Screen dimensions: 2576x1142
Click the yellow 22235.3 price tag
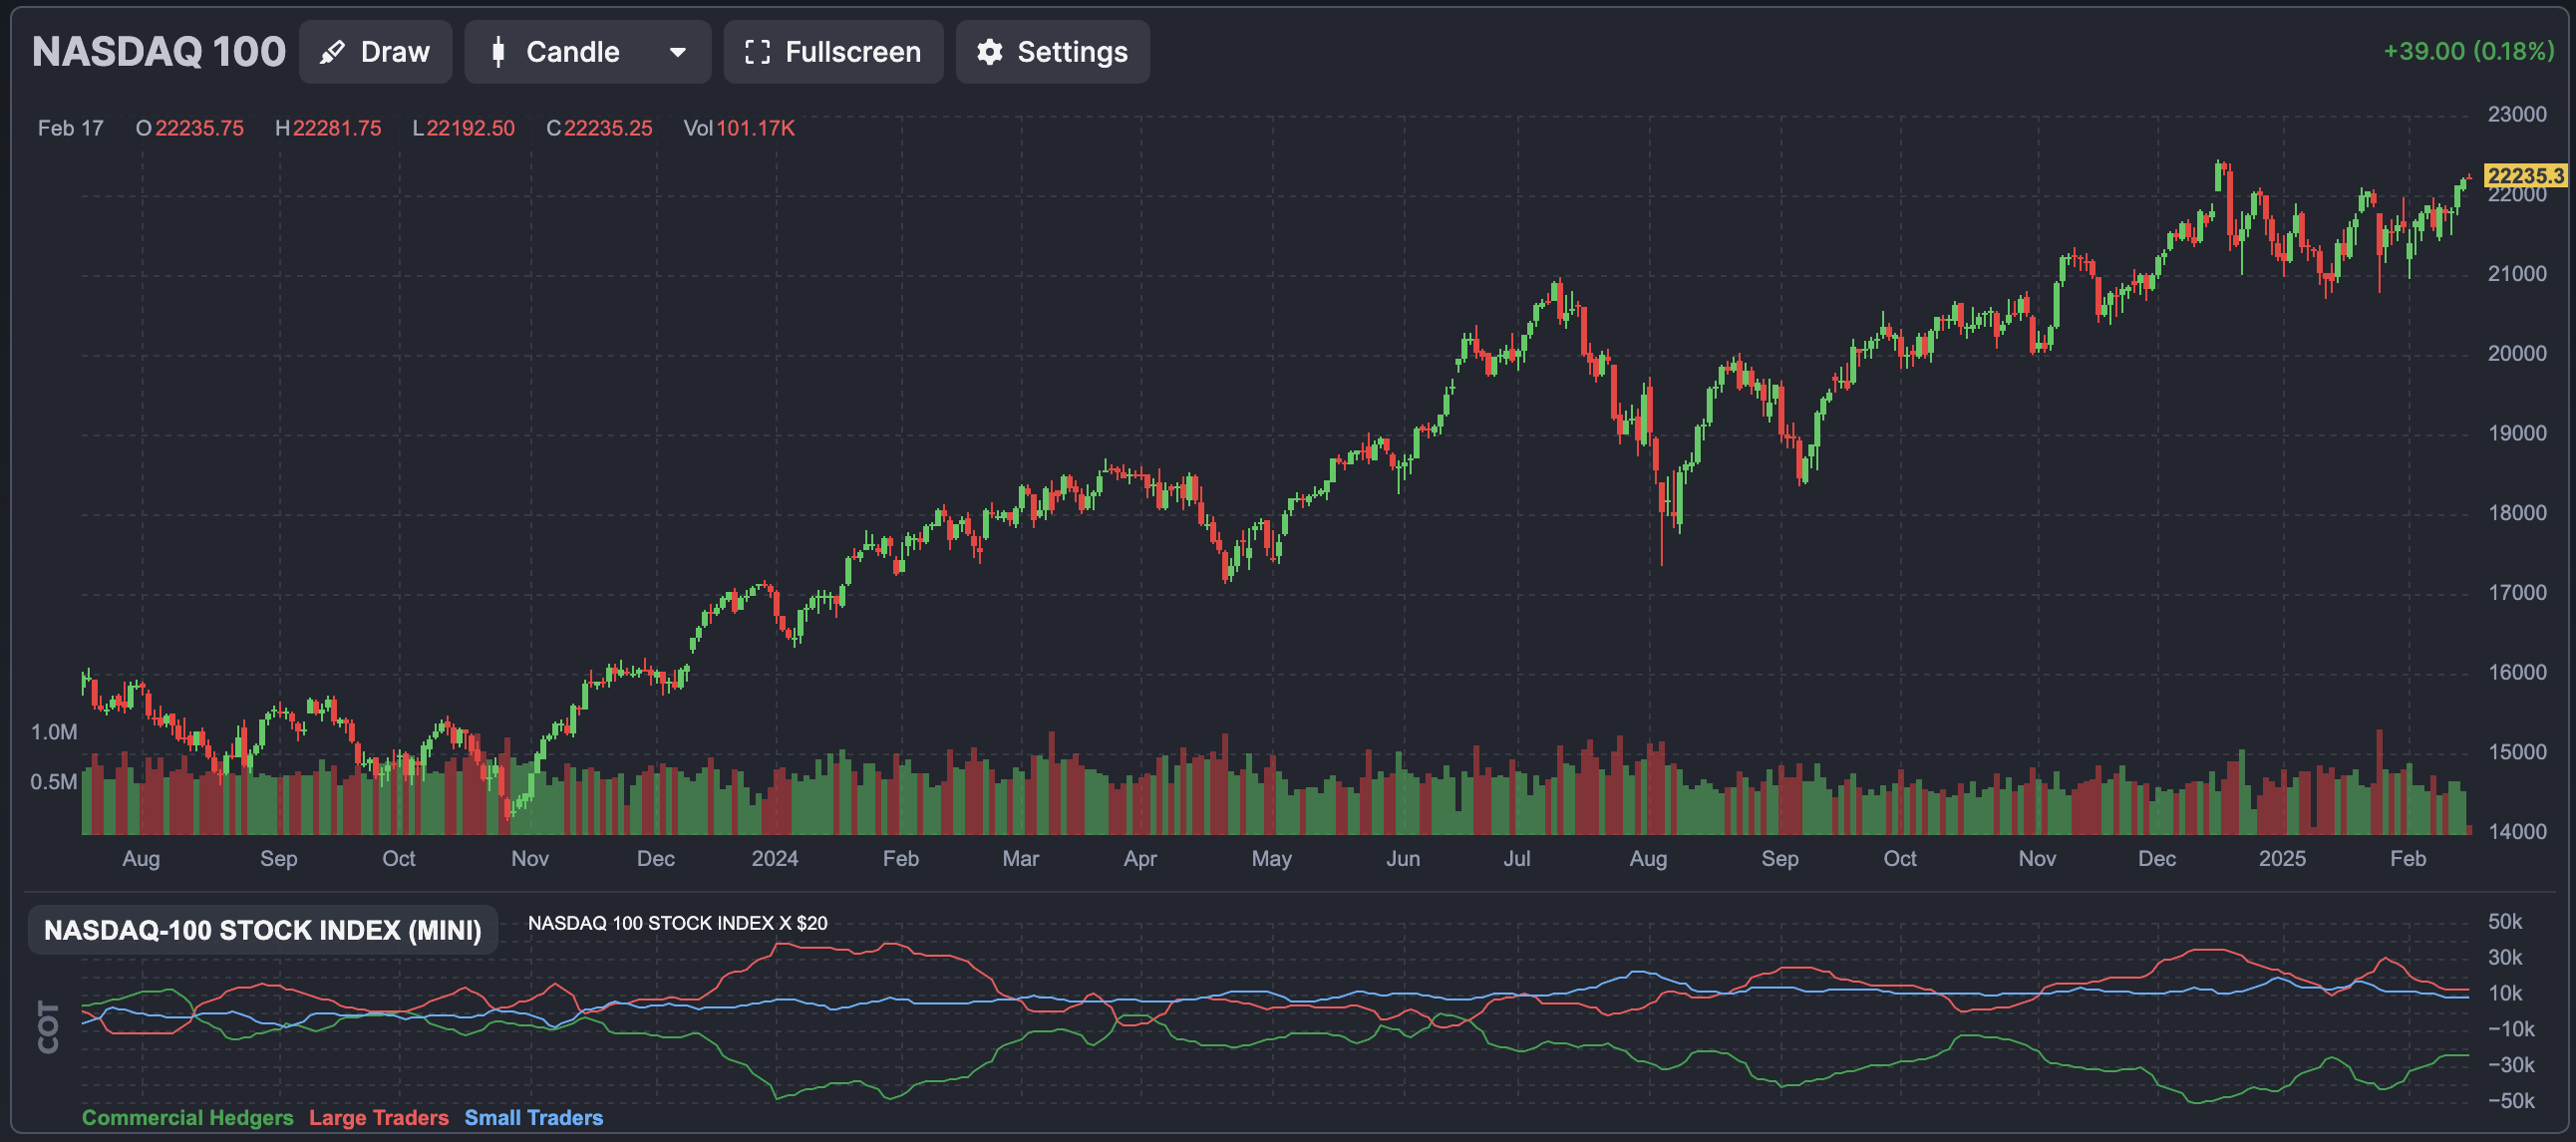[2525, 176]
